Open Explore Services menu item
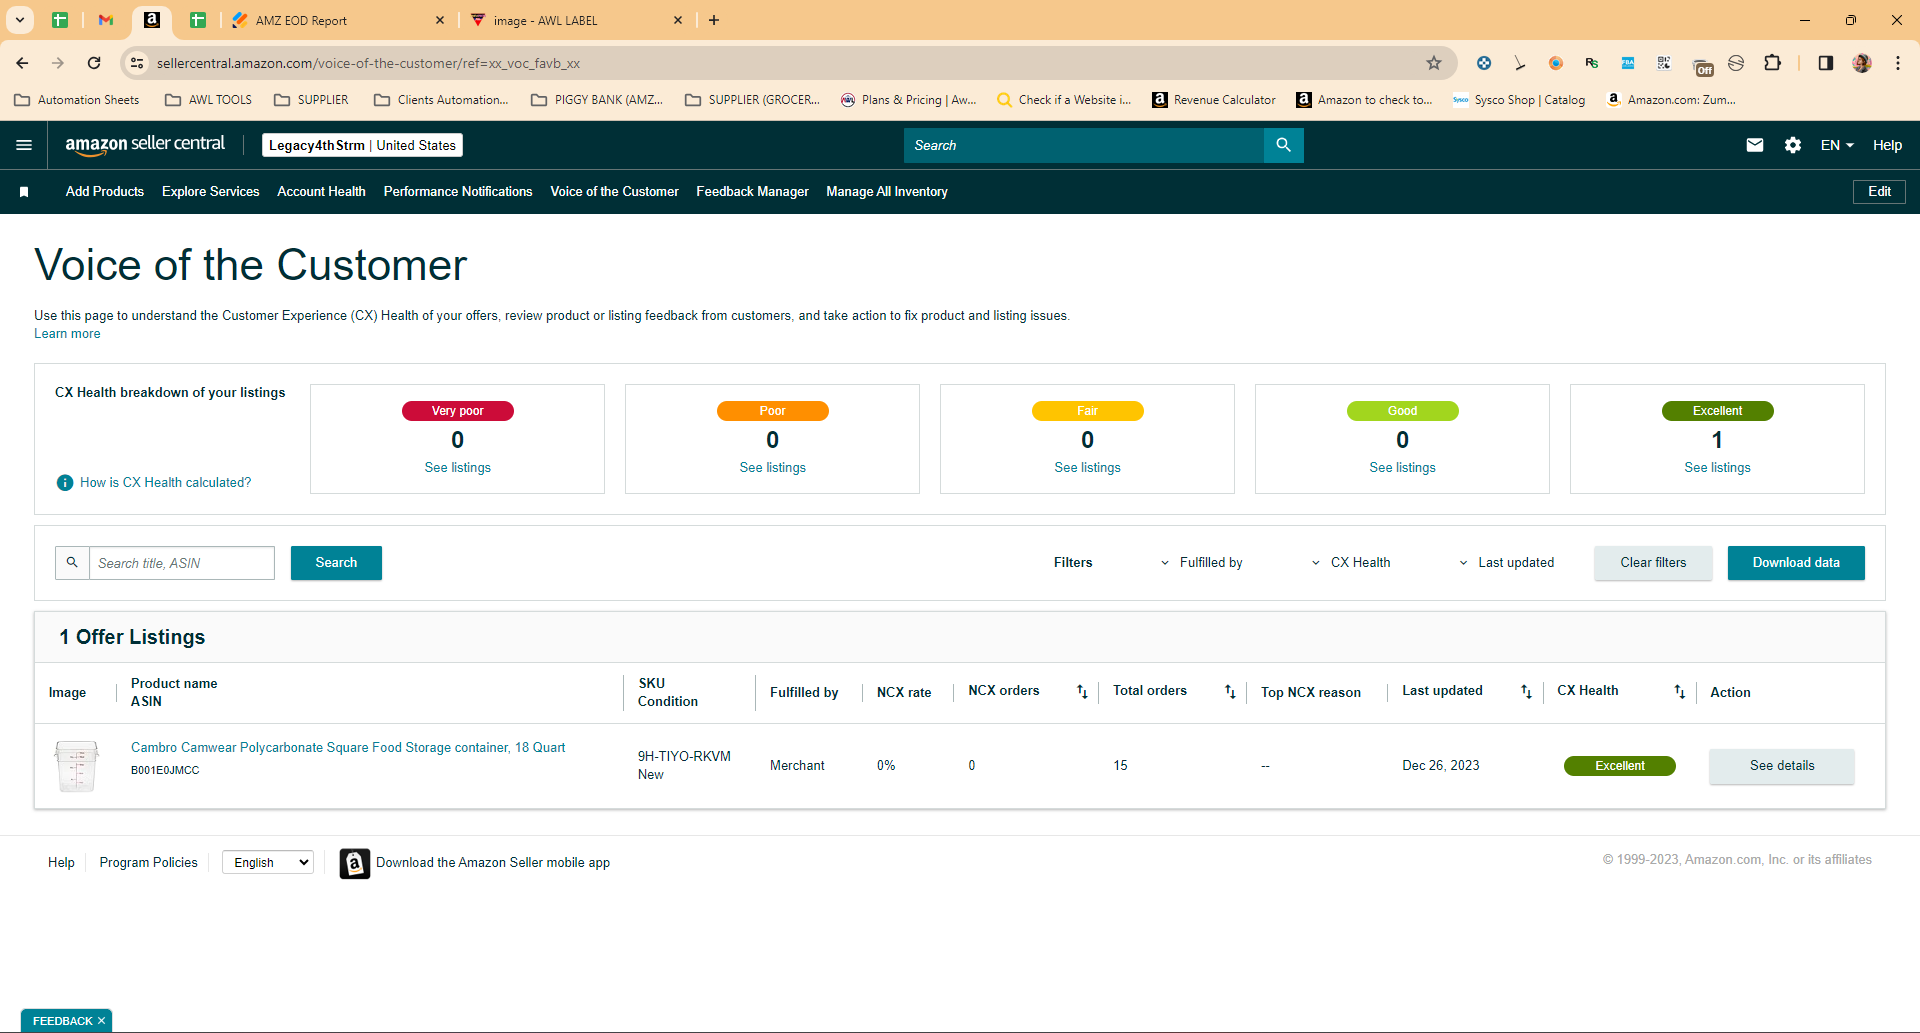 coord(210,192)
